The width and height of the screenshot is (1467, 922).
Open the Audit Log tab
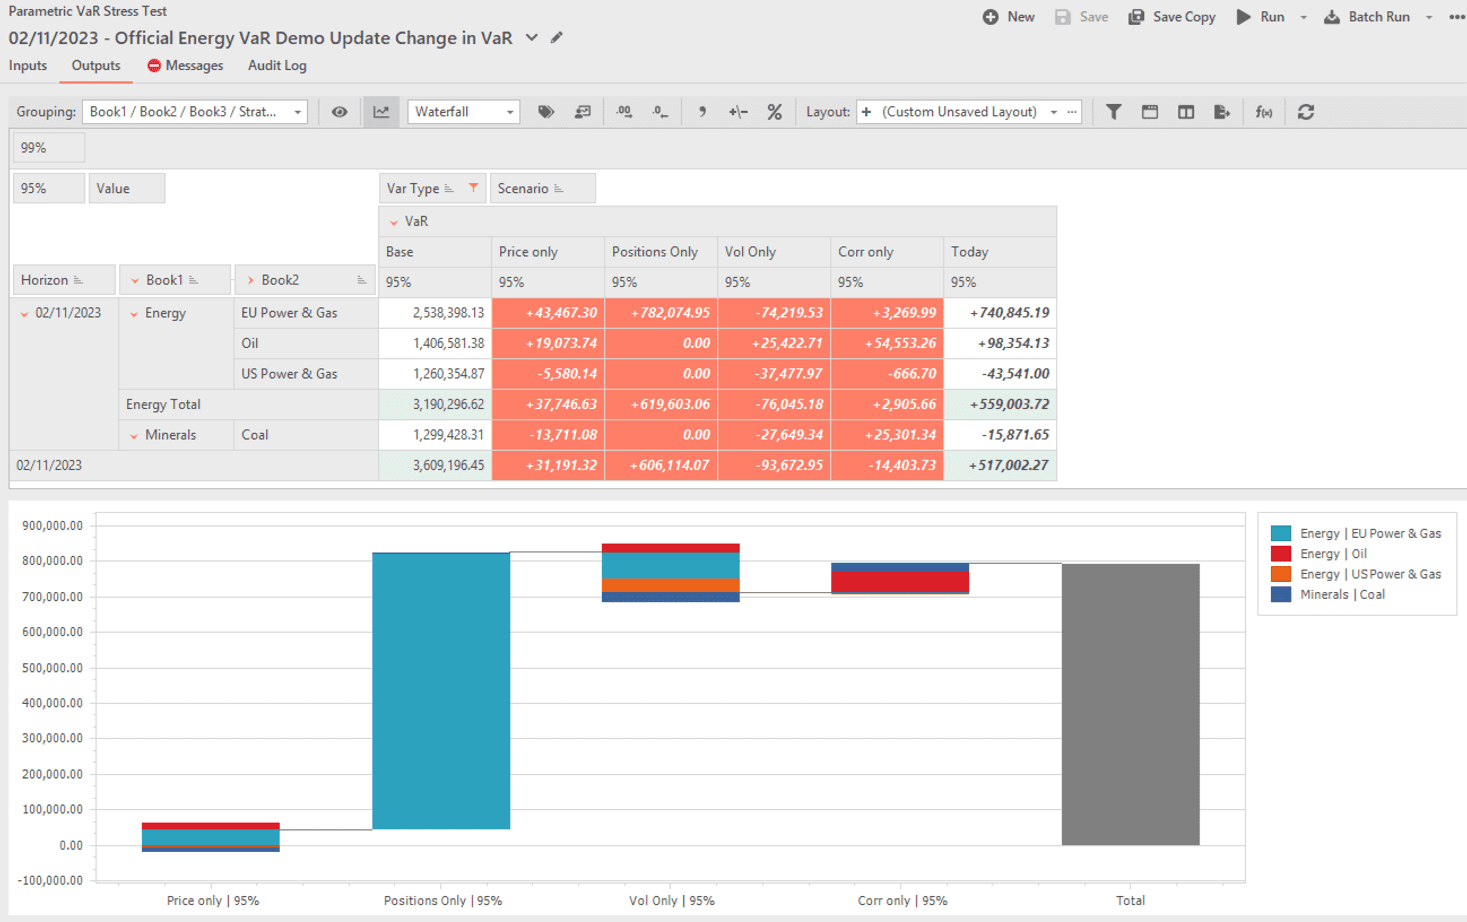point(277,66)
